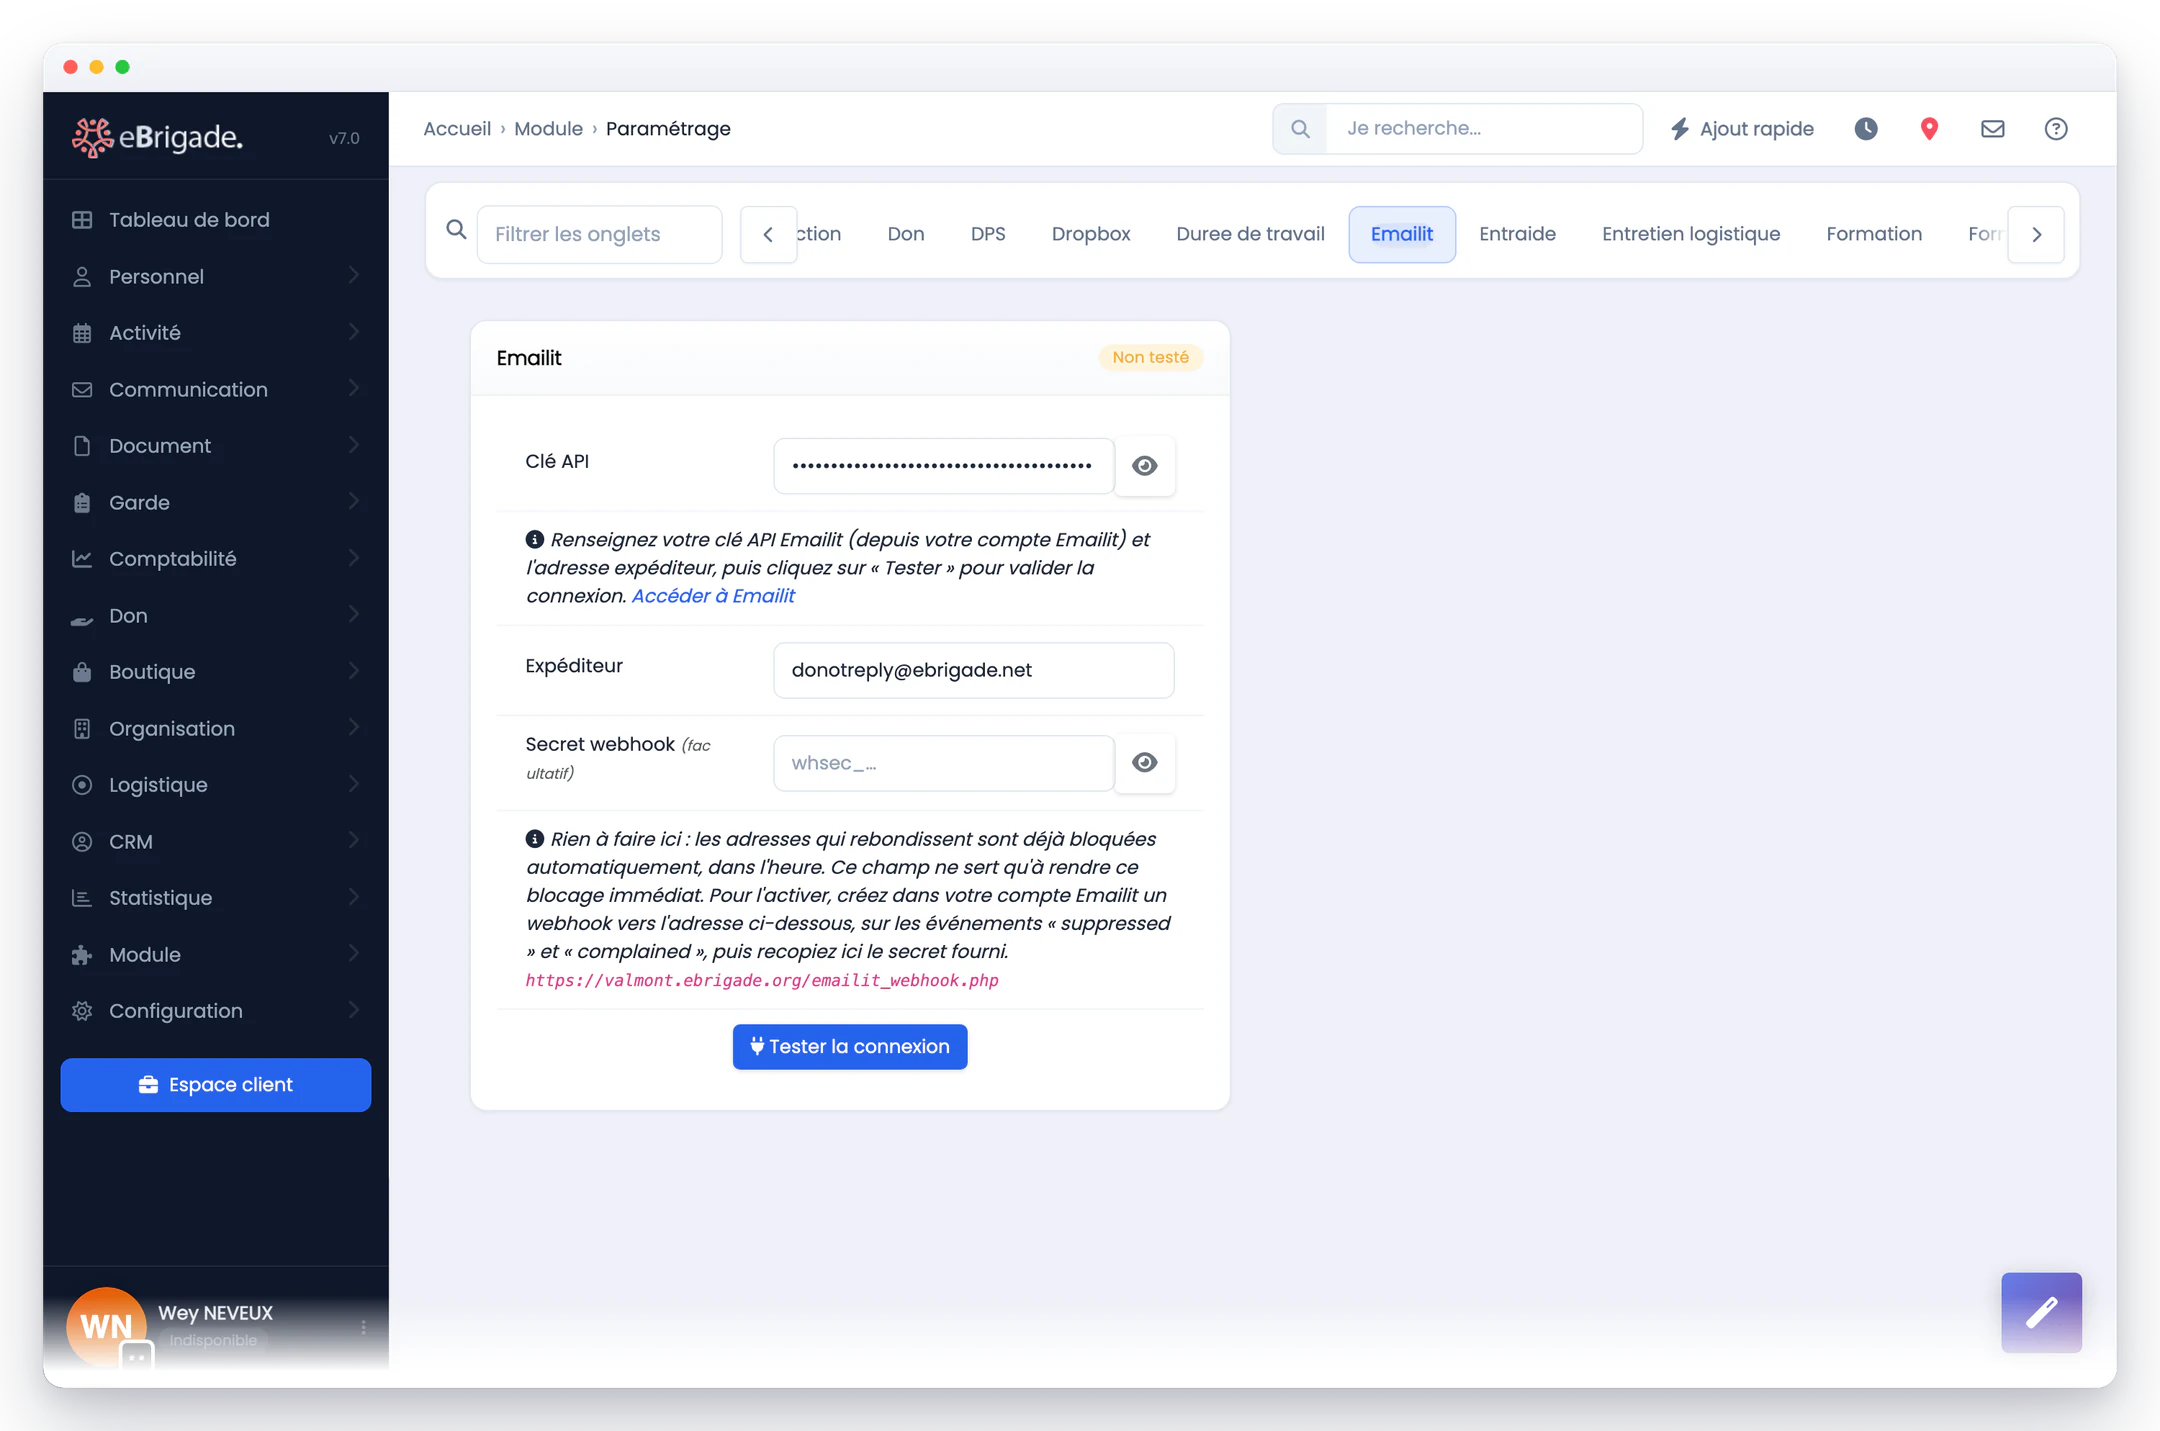Click the Boutique shopping bag icon

(82, 672)
